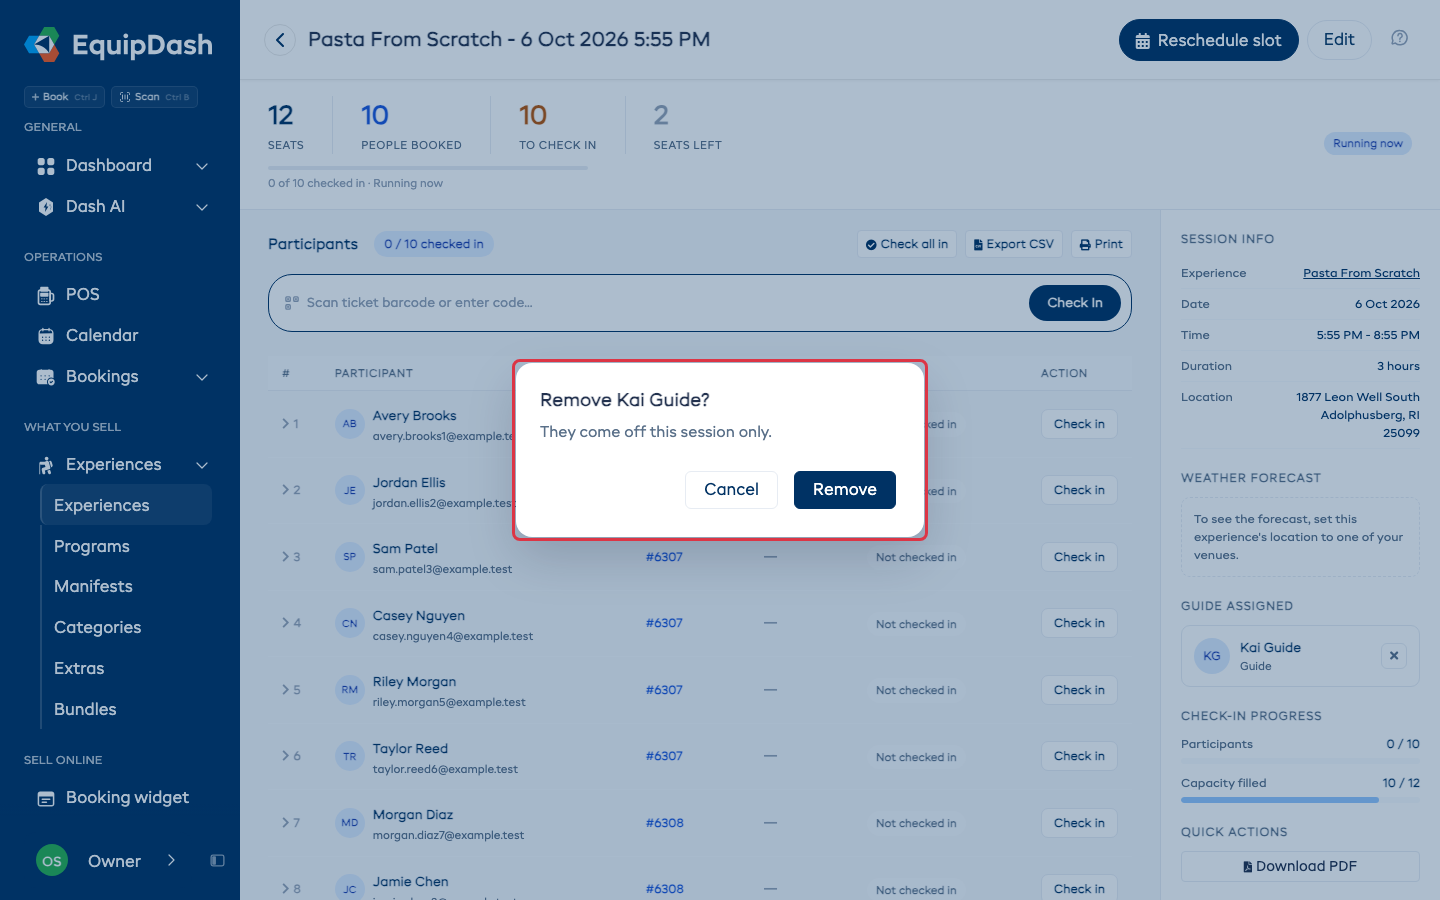Collapse sidebar using the panel icon near Owner
Screen dimensions: 1440x900
(x=217, y=861)
